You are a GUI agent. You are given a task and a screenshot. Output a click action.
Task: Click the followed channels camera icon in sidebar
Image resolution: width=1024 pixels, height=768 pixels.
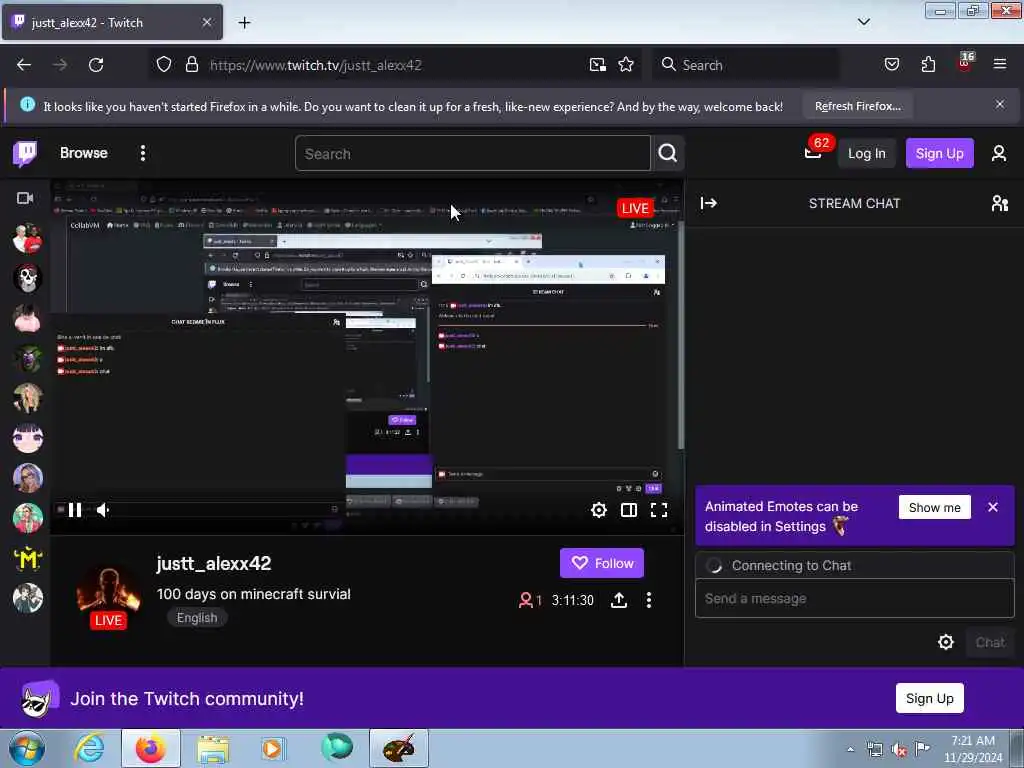click(x=25, y=198)
